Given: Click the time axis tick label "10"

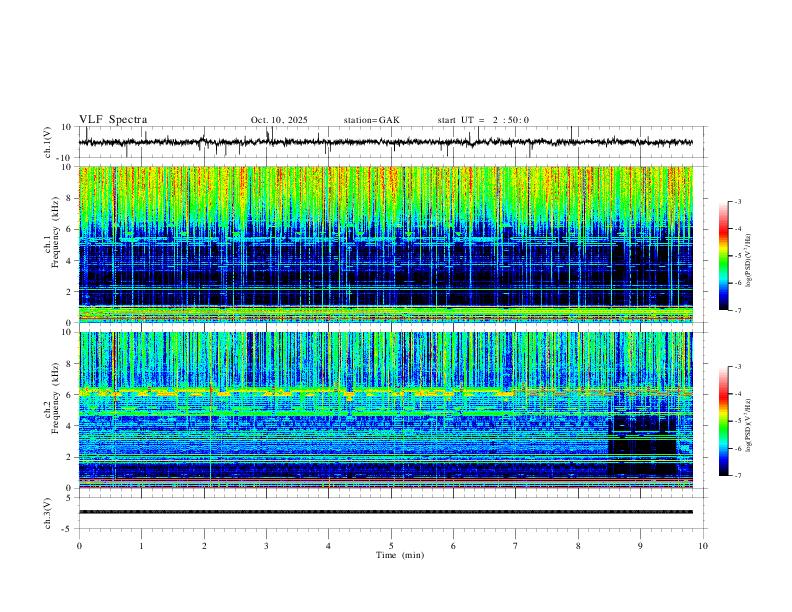Looking at the screenshot, I should tap(703, 546).
